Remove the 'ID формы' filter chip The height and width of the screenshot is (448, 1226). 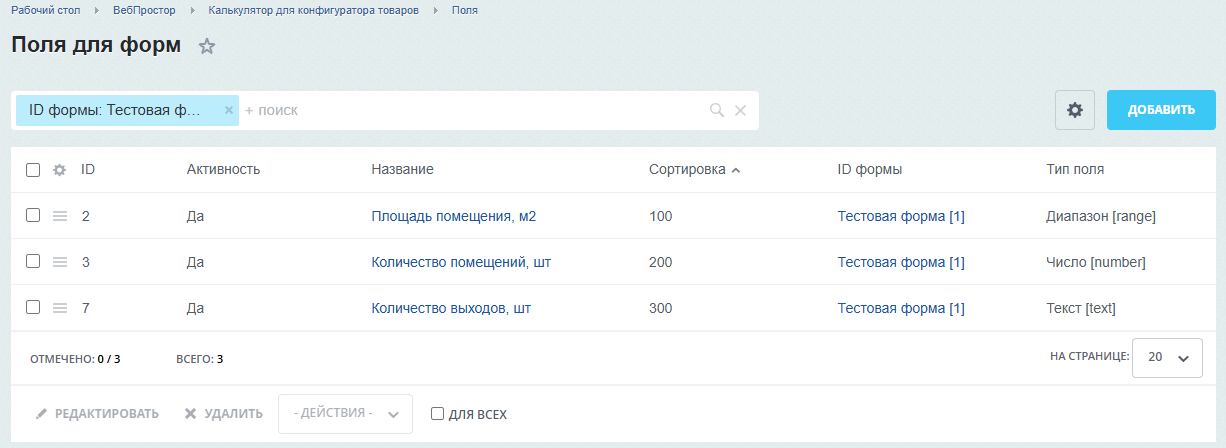[x=228, y=110]
